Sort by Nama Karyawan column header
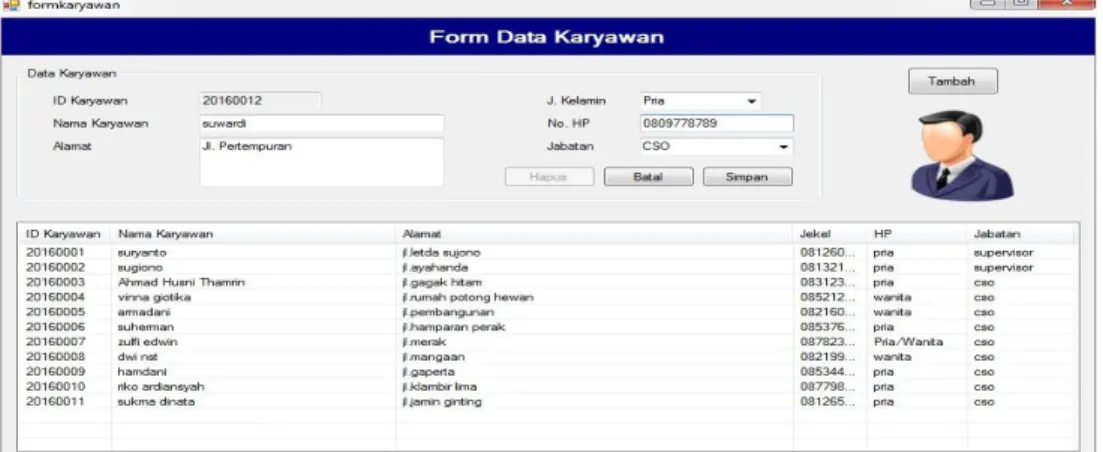The height and width of the screenshot is (452, 1103). (253, 233)
